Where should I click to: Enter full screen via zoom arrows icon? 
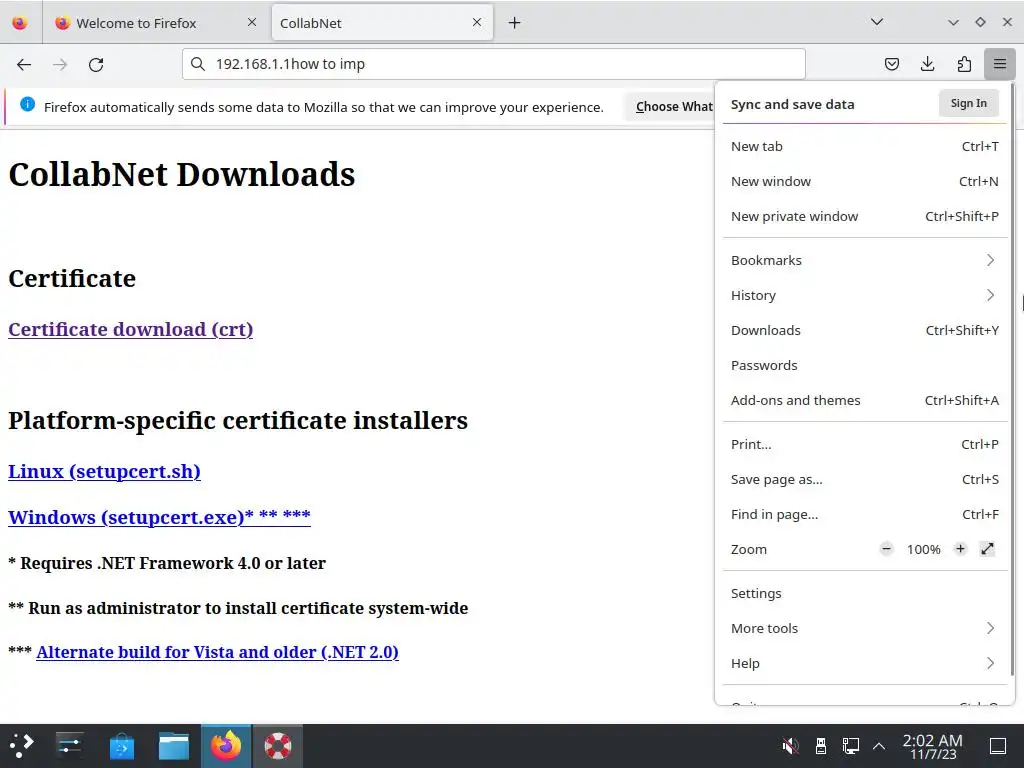(987, 549)
